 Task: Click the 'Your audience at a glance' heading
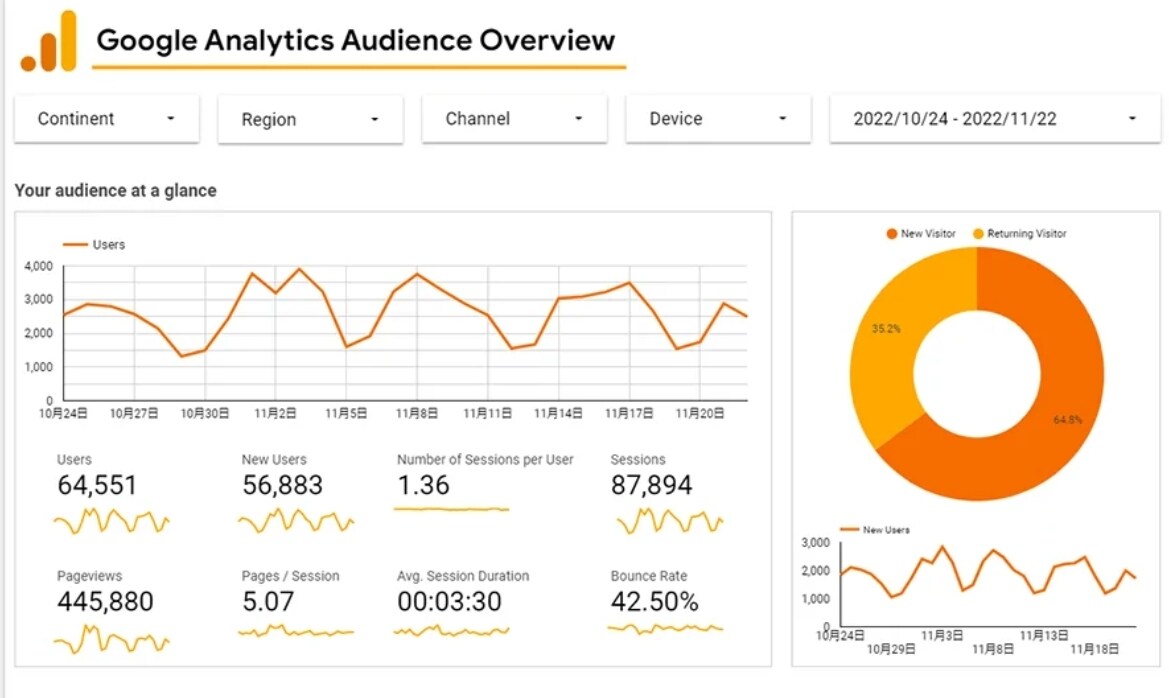point(116,191)
